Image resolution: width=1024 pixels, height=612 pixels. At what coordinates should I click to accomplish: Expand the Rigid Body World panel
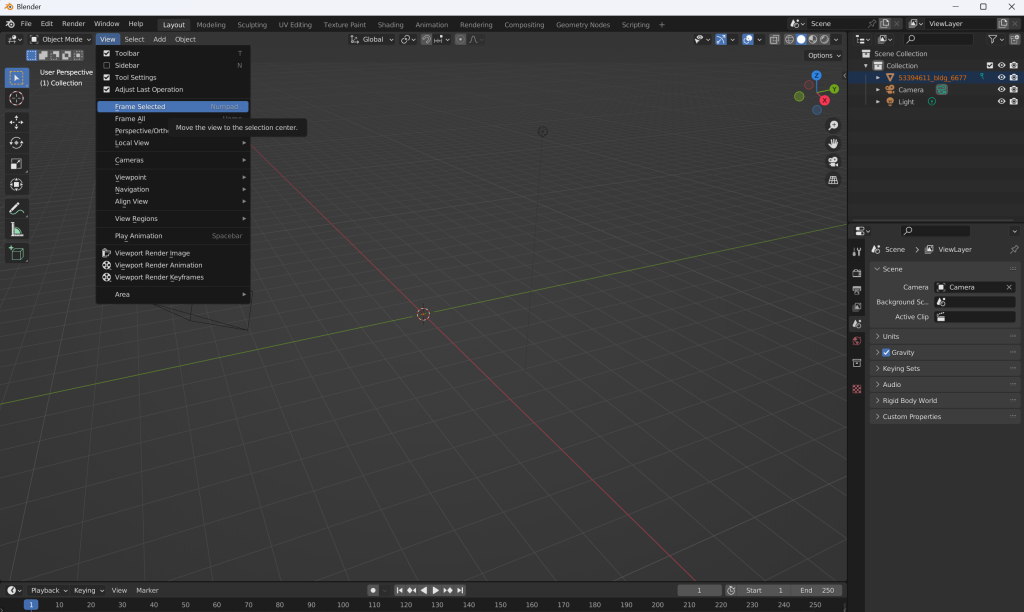point(909,400)
